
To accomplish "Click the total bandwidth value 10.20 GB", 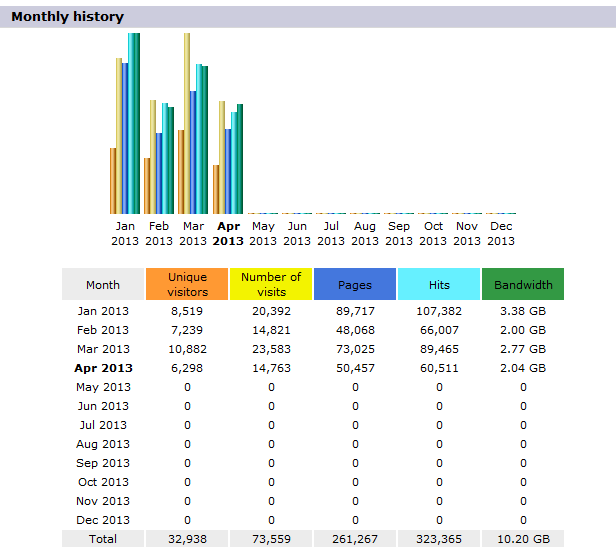I will (x=523, y=539).
